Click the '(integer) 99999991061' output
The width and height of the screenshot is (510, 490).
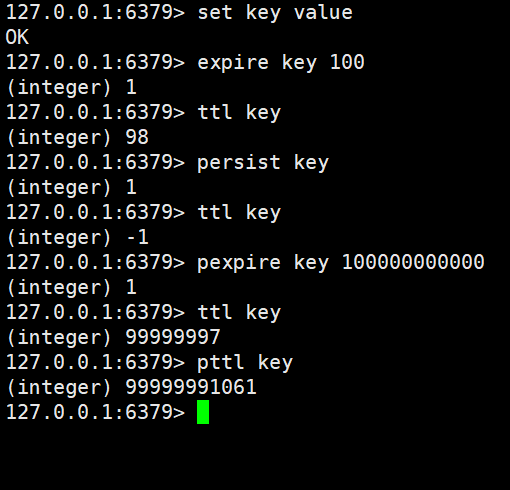[131, 387]
